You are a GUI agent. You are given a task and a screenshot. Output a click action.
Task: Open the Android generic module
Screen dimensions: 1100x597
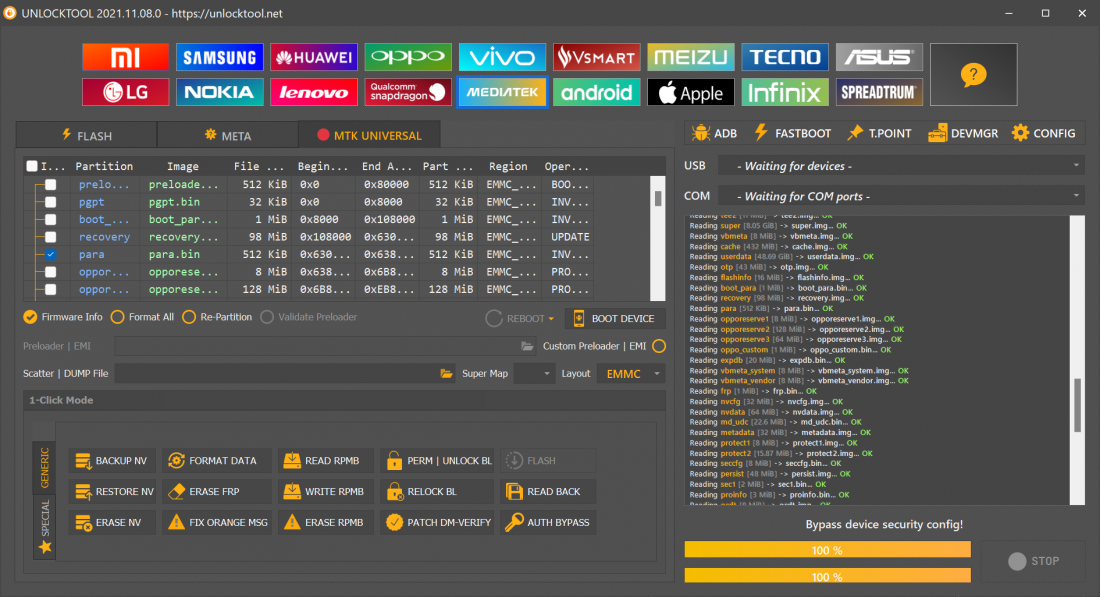(596, 92)
